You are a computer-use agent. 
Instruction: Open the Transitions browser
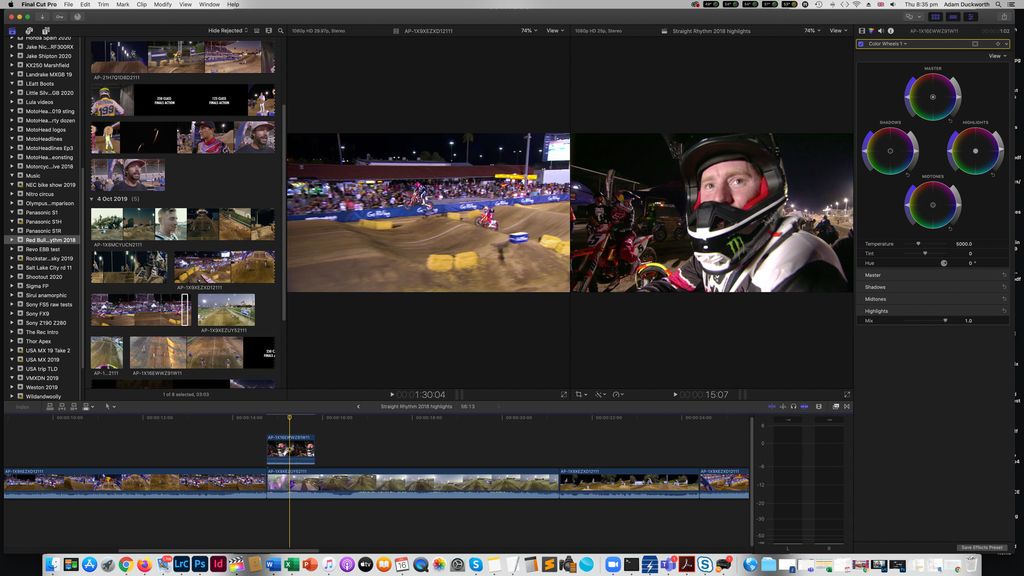point(847,406)
